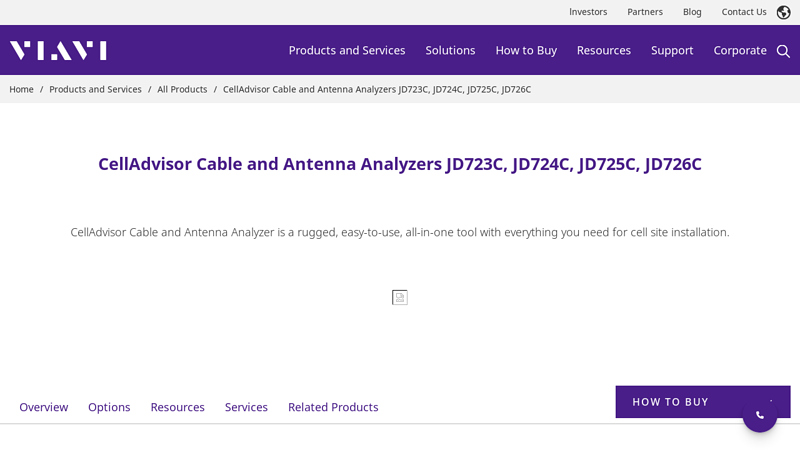800x450 pixels.
Task: Open Products and Services menu
Action: pos(347,50)
